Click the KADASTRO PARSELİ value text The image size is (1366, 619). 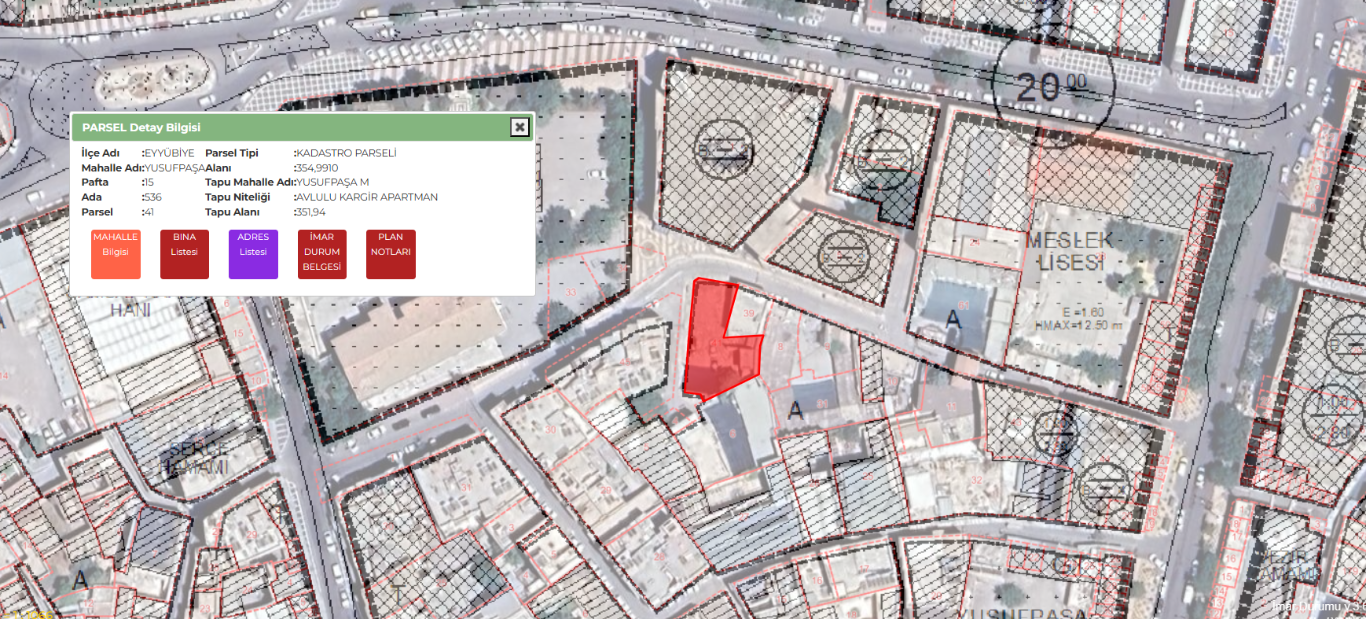pos(347,153)
